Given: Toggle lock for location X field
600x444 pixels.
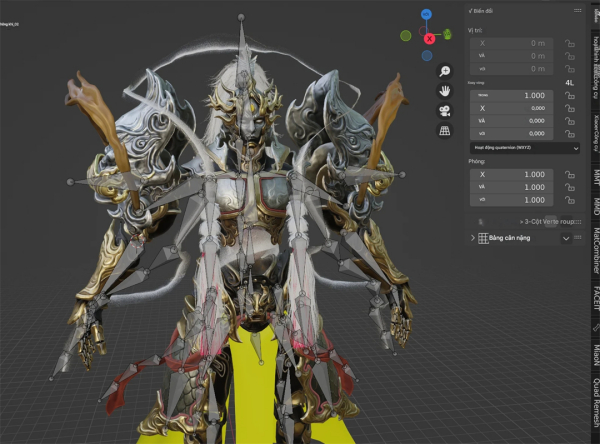Looking at the screenshot, I should click(x=569, y=43).
